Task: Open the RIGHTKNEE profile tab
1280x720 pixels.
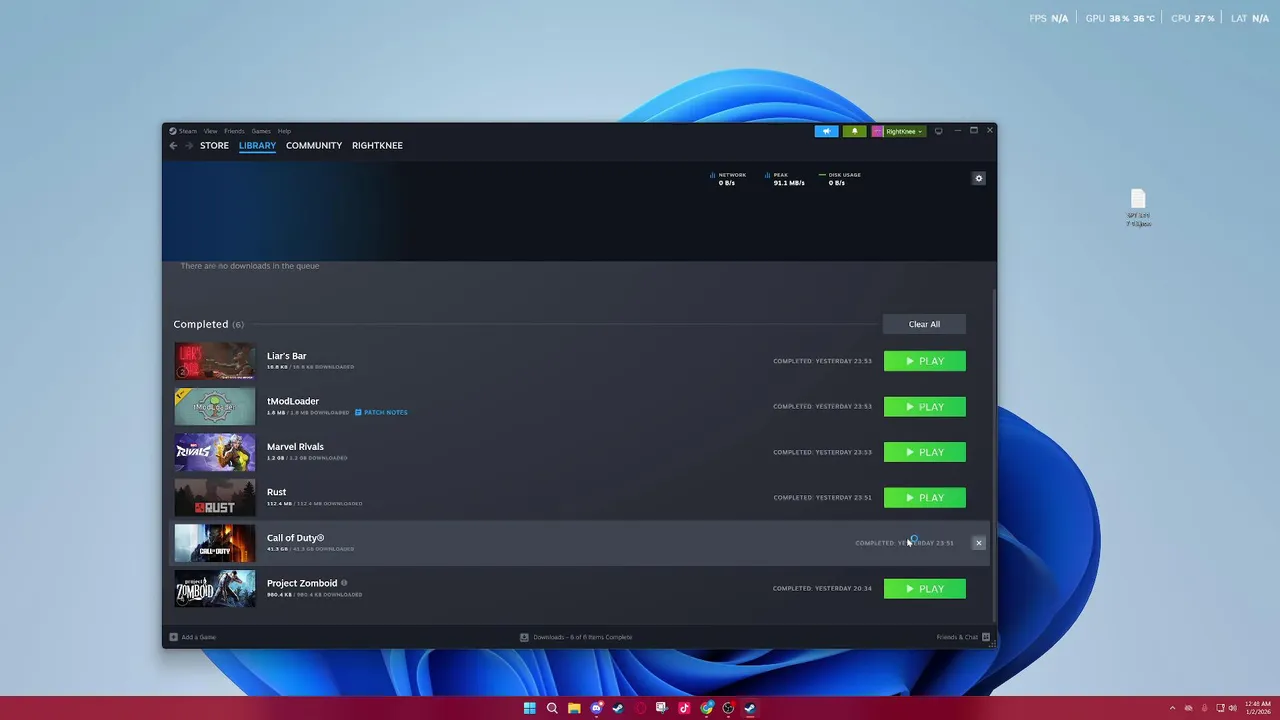Action: 377,145
